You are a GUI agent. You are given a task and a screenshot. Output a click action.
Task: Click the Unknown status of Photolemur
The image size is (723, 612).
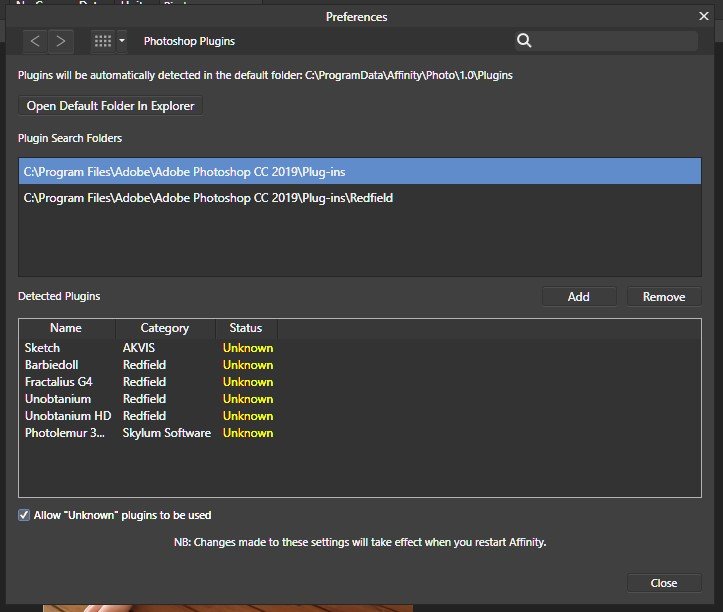tap(248, 433)
